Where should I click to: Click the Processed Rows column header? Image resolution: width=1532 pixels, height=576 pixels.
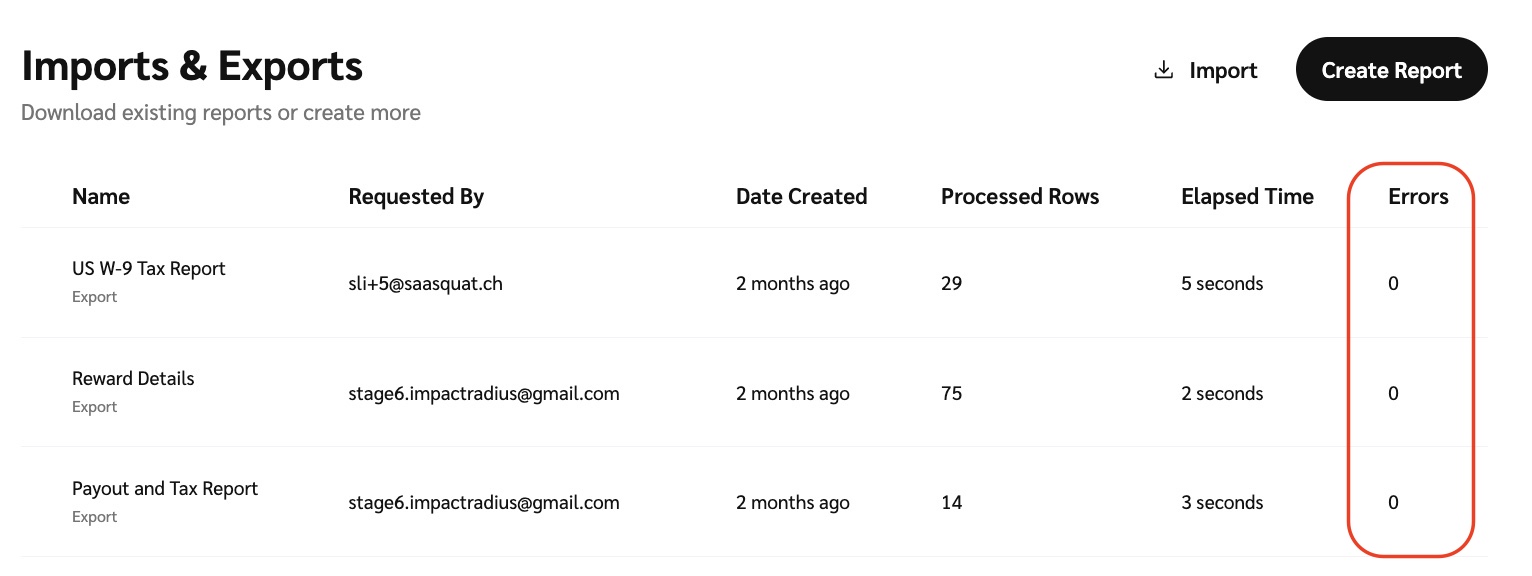1019,197
